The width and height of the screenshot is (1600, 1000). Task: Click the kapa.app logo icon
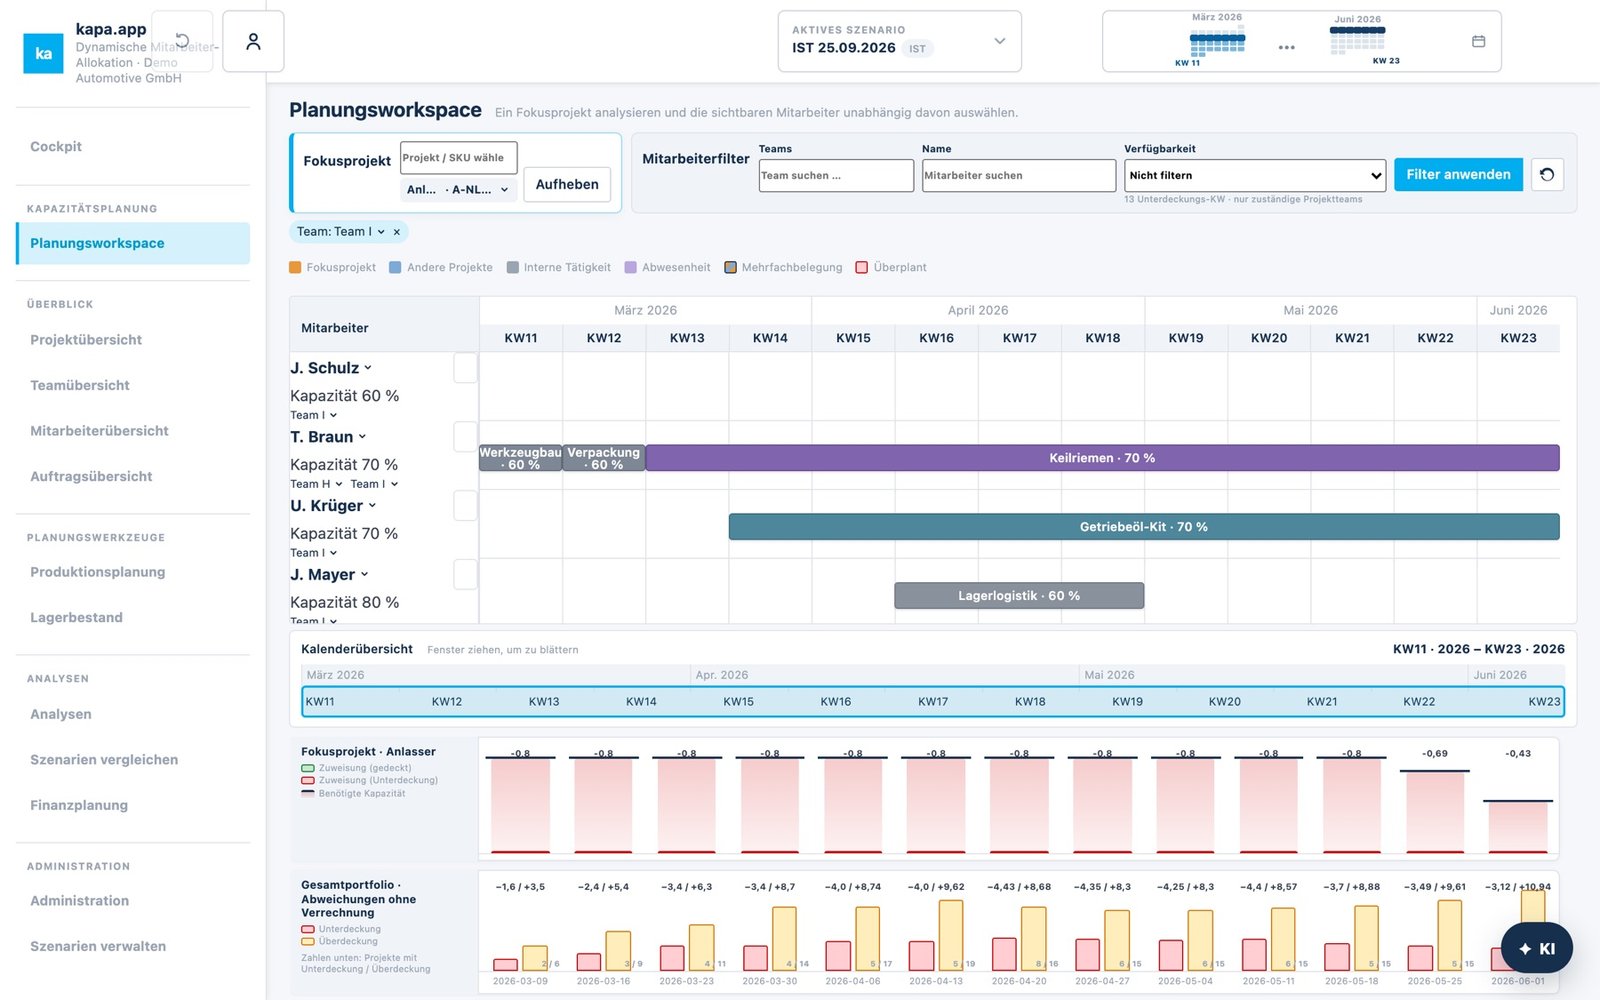pyautogui.click(x=43, y=53)
